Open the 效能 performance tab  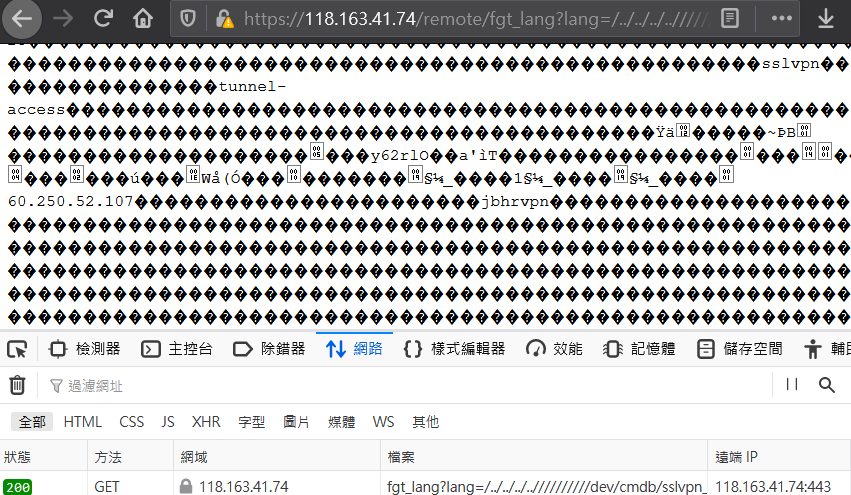[554, 349]
